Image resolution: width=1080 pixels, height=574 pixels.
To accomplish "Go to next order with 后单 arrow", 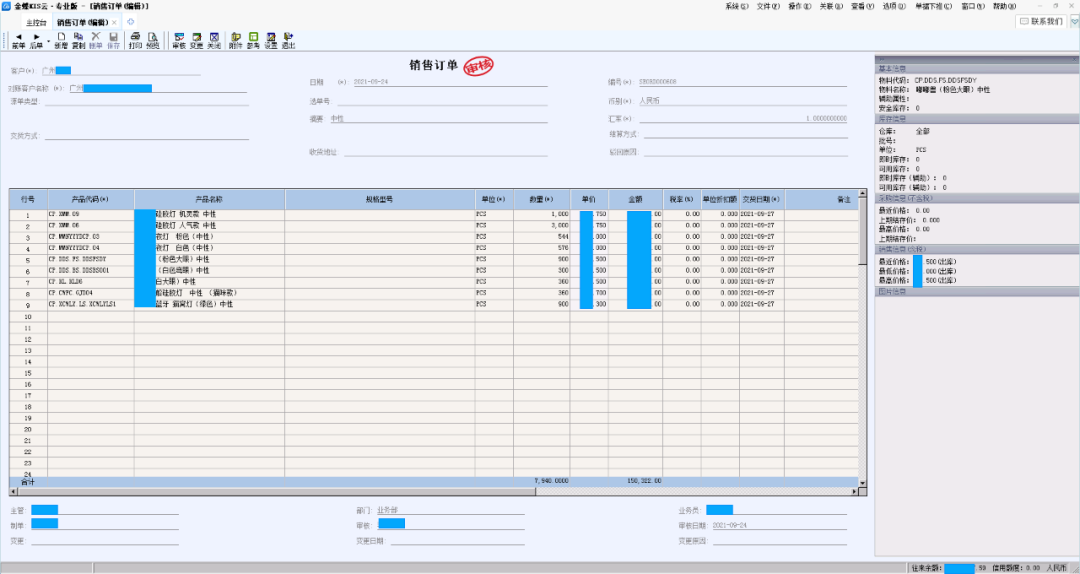I will pos(36,41).
